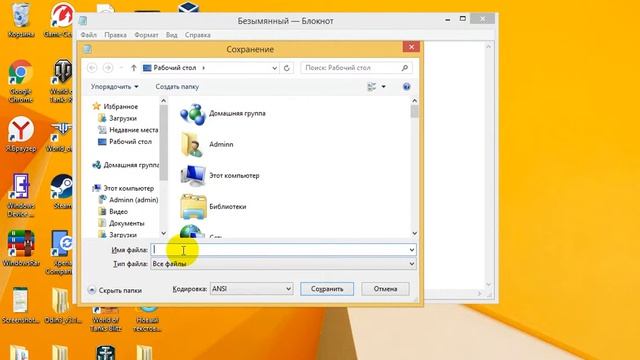Viewport: 640px width, 360px height.
Task: Change view with the view mode icon
Action: [372, 87]
